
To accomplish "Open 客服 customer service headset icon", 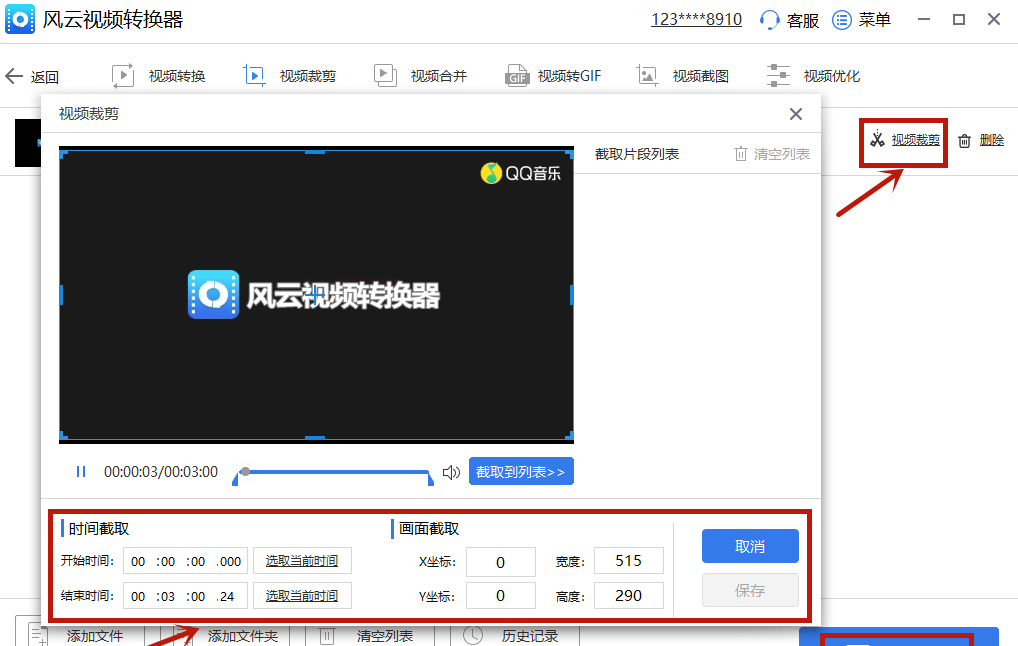I will (769, 20).
